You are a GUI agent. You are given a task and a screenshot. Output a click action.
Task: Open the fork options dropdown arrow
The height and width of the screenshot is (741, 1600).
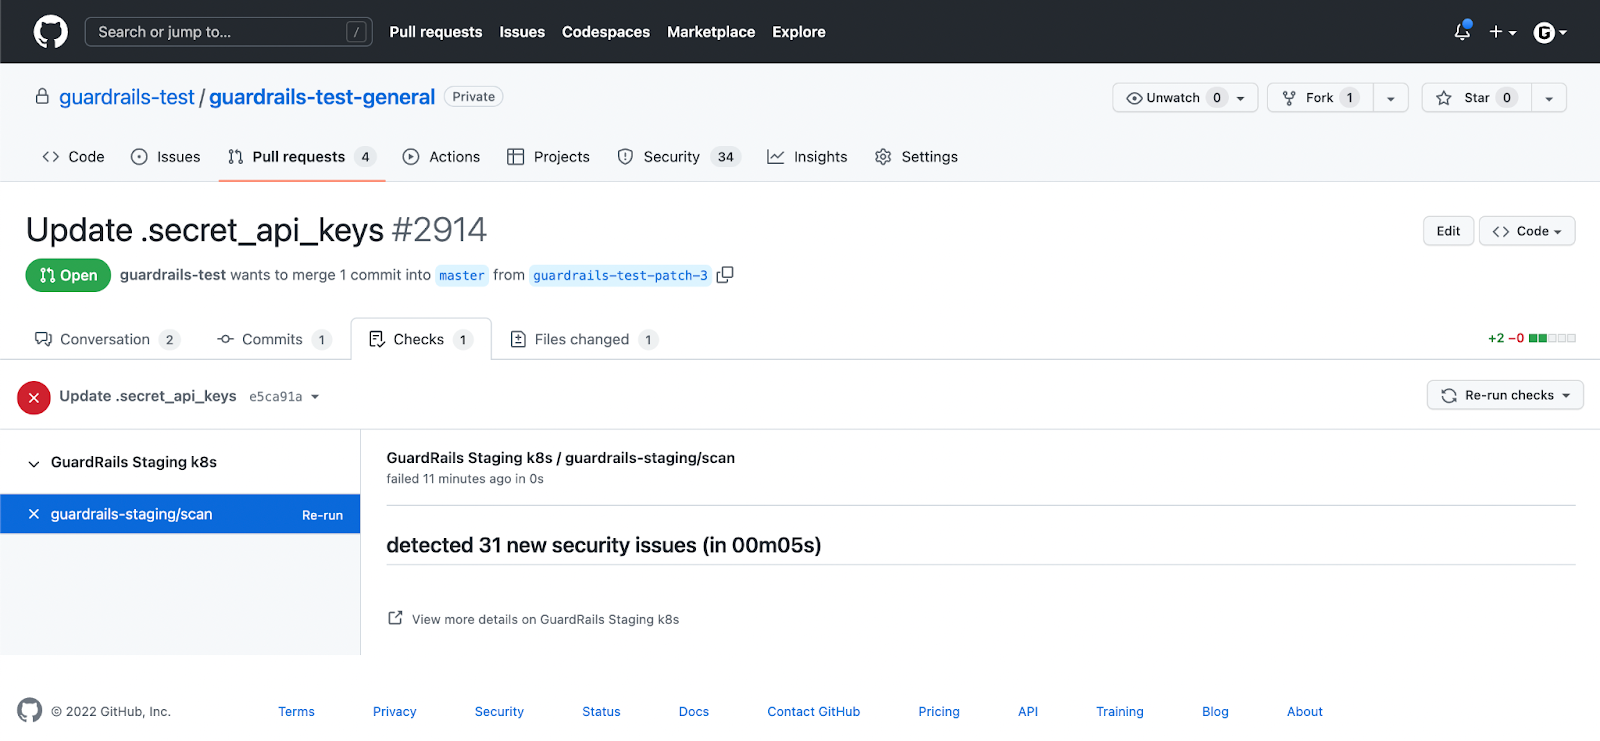1391,98
